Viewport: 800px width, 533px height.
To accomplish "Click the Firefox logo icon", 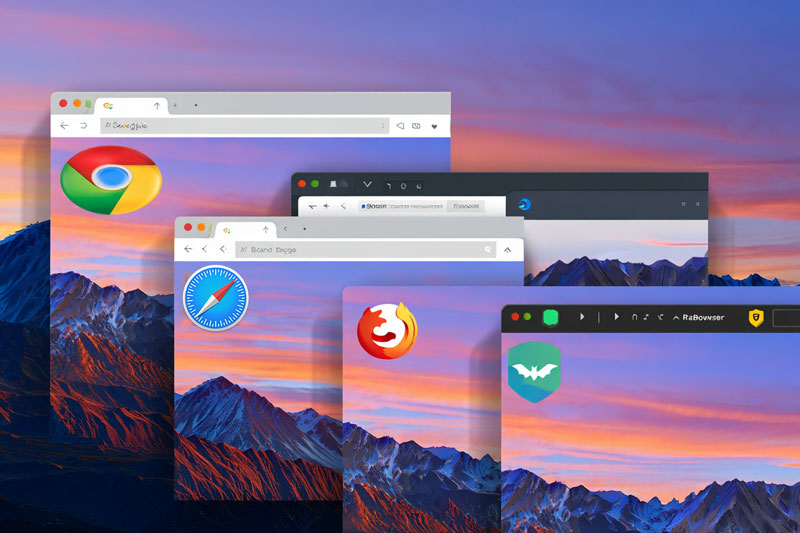I will click(x=387, y=330).
